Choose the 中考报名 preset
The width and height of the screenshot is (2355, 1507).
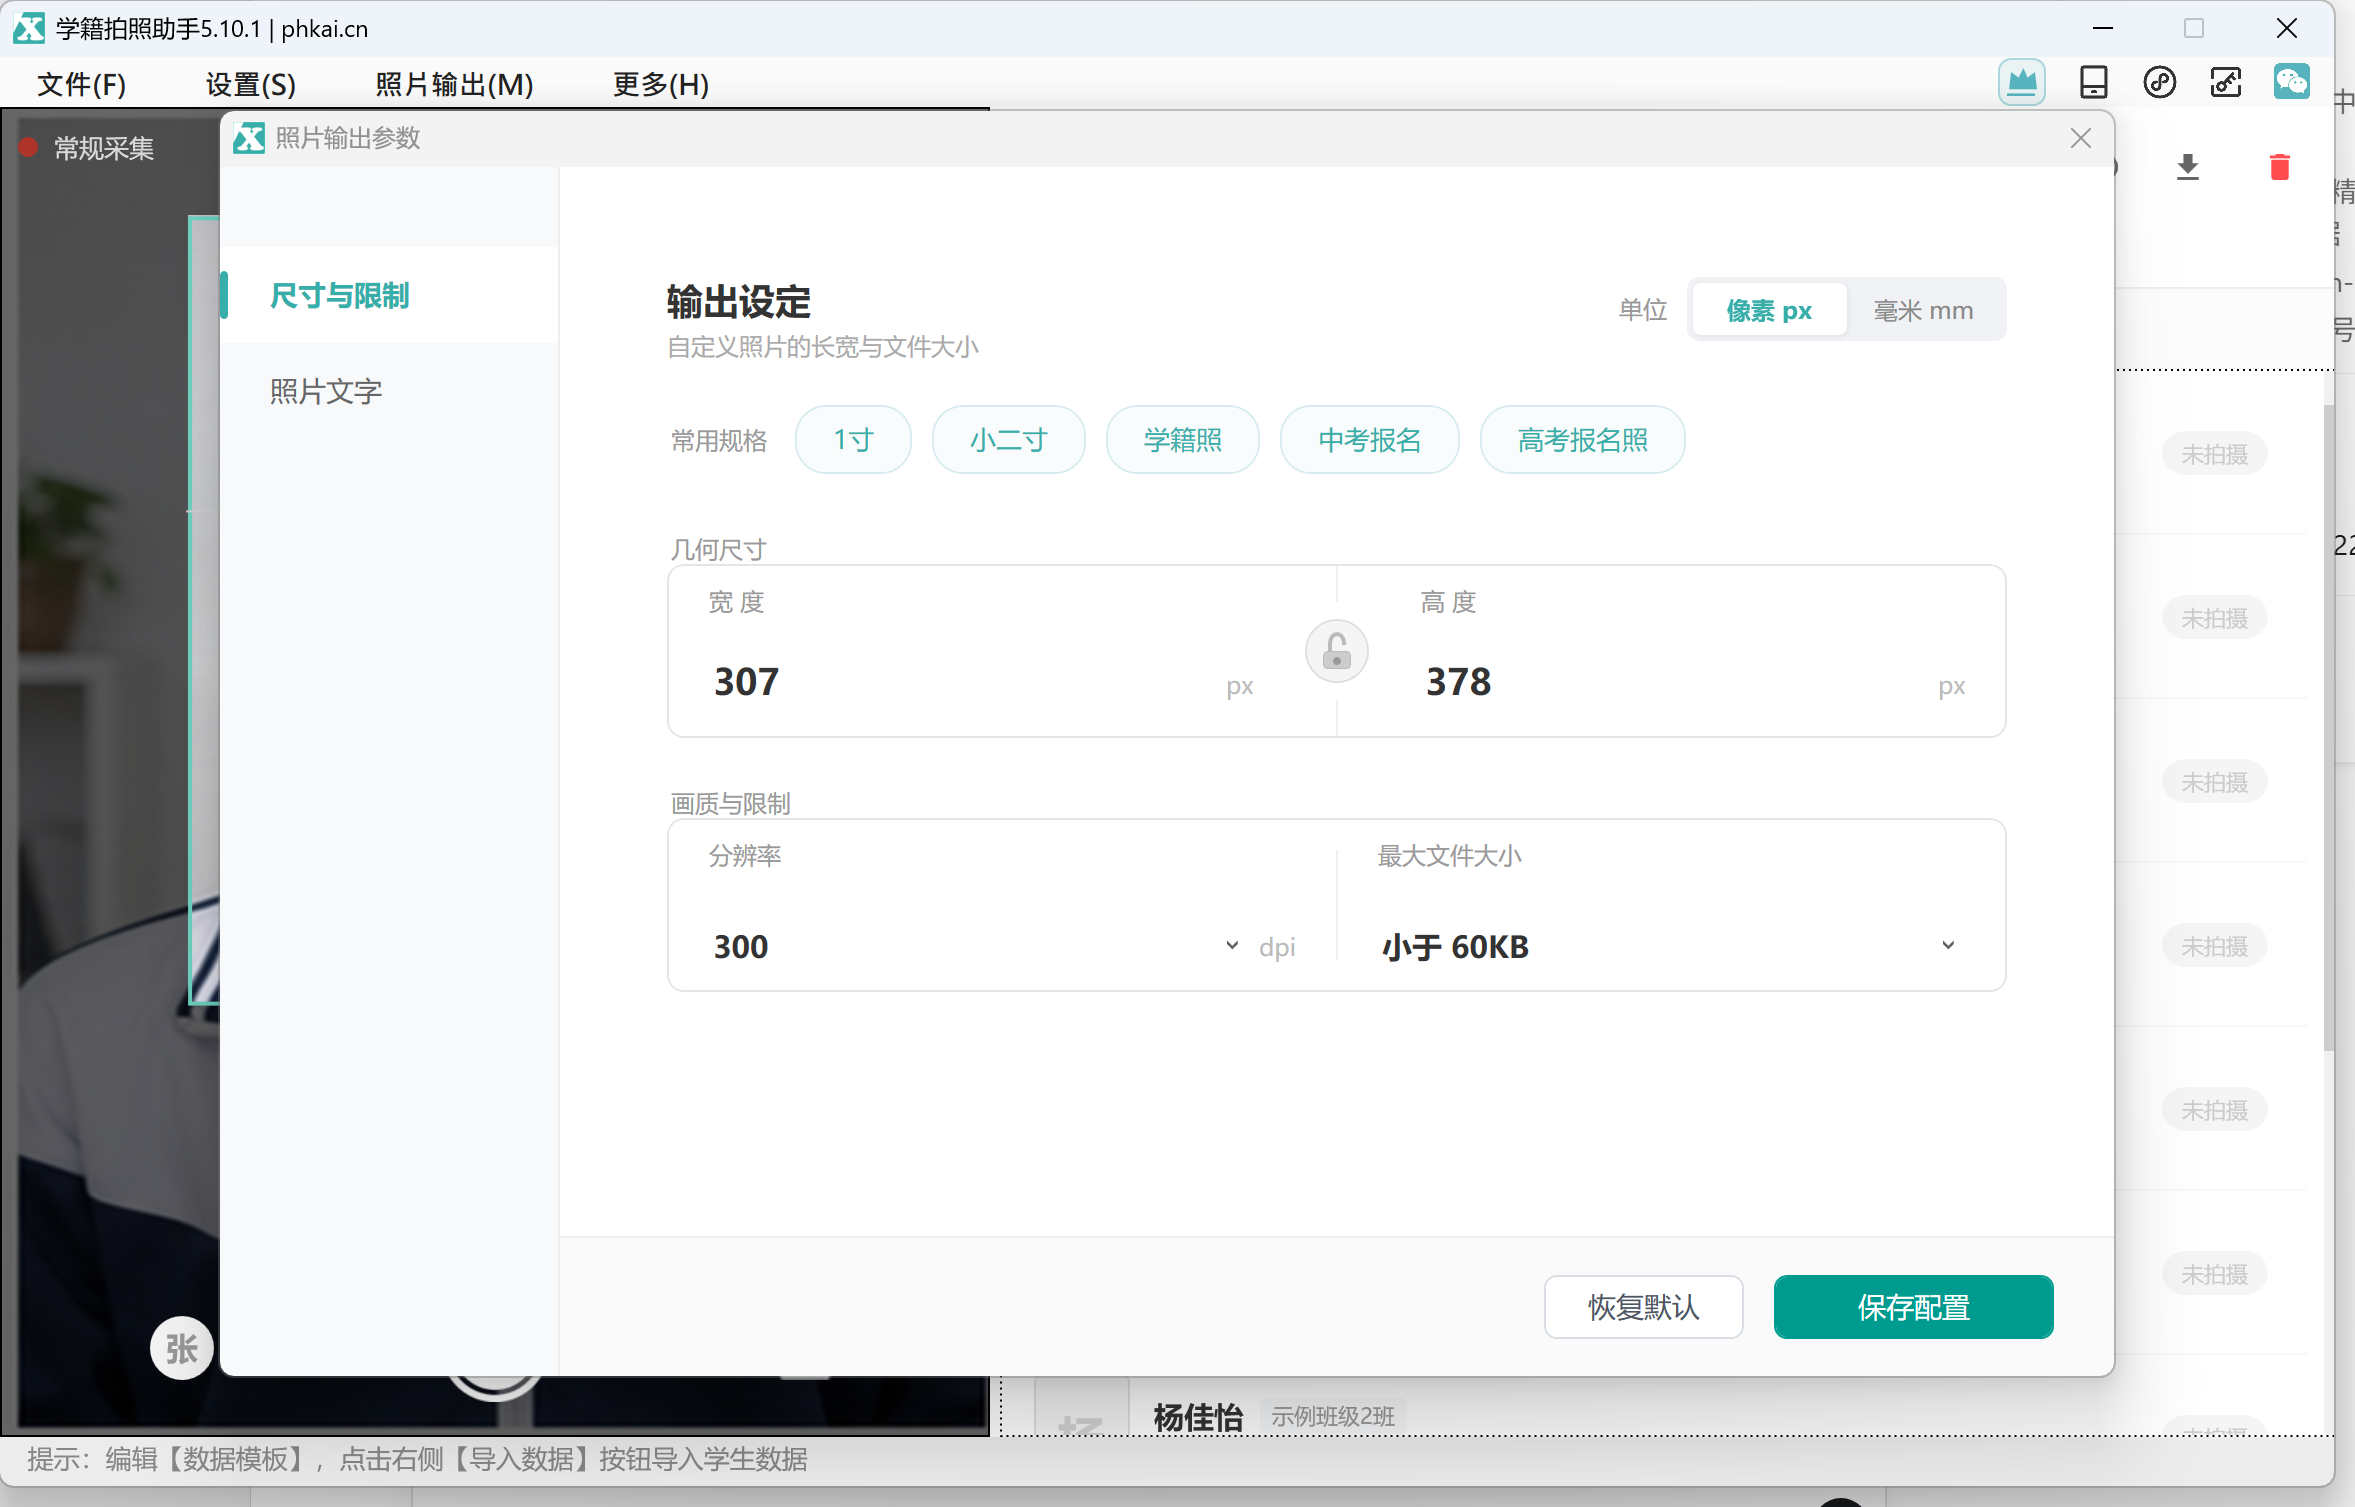tap(1369, 440)
